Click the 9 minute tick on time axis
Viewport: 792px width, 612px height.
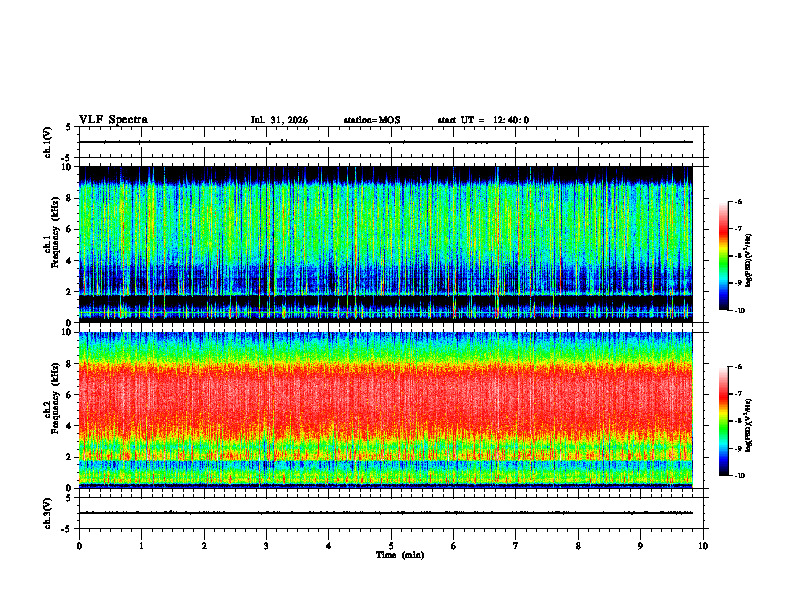[x=640, y=546]
